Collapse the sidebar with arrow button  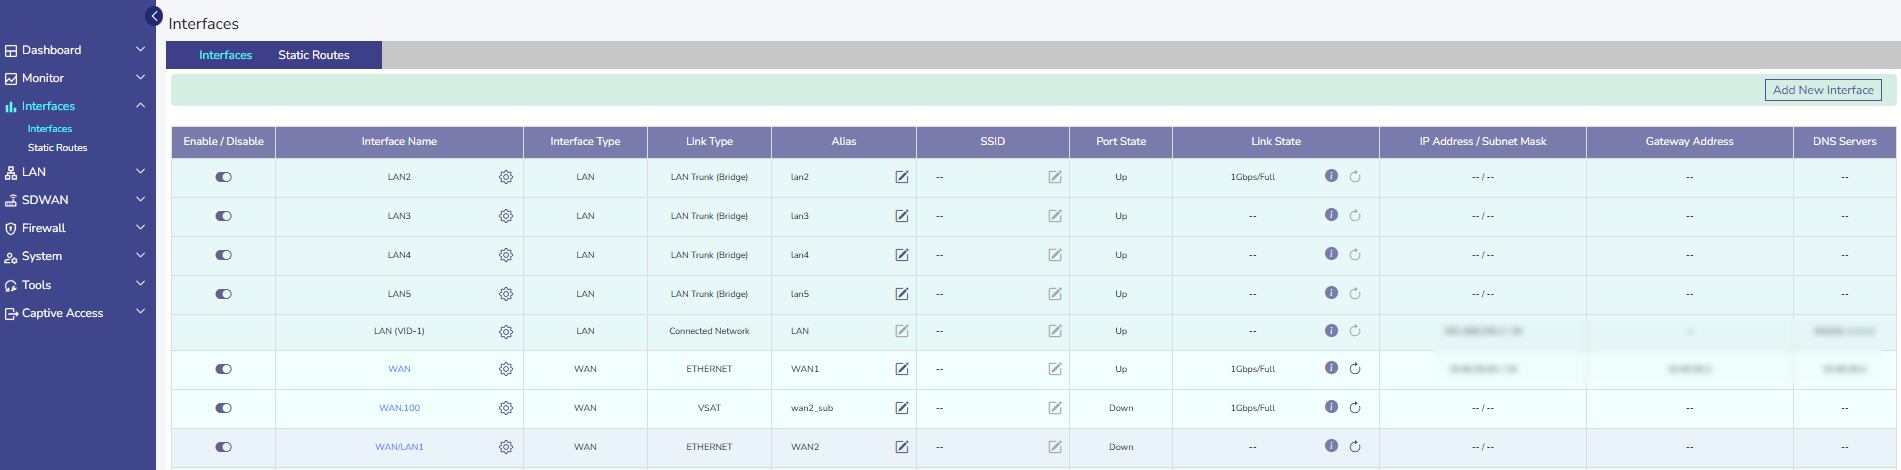[155, 16]
